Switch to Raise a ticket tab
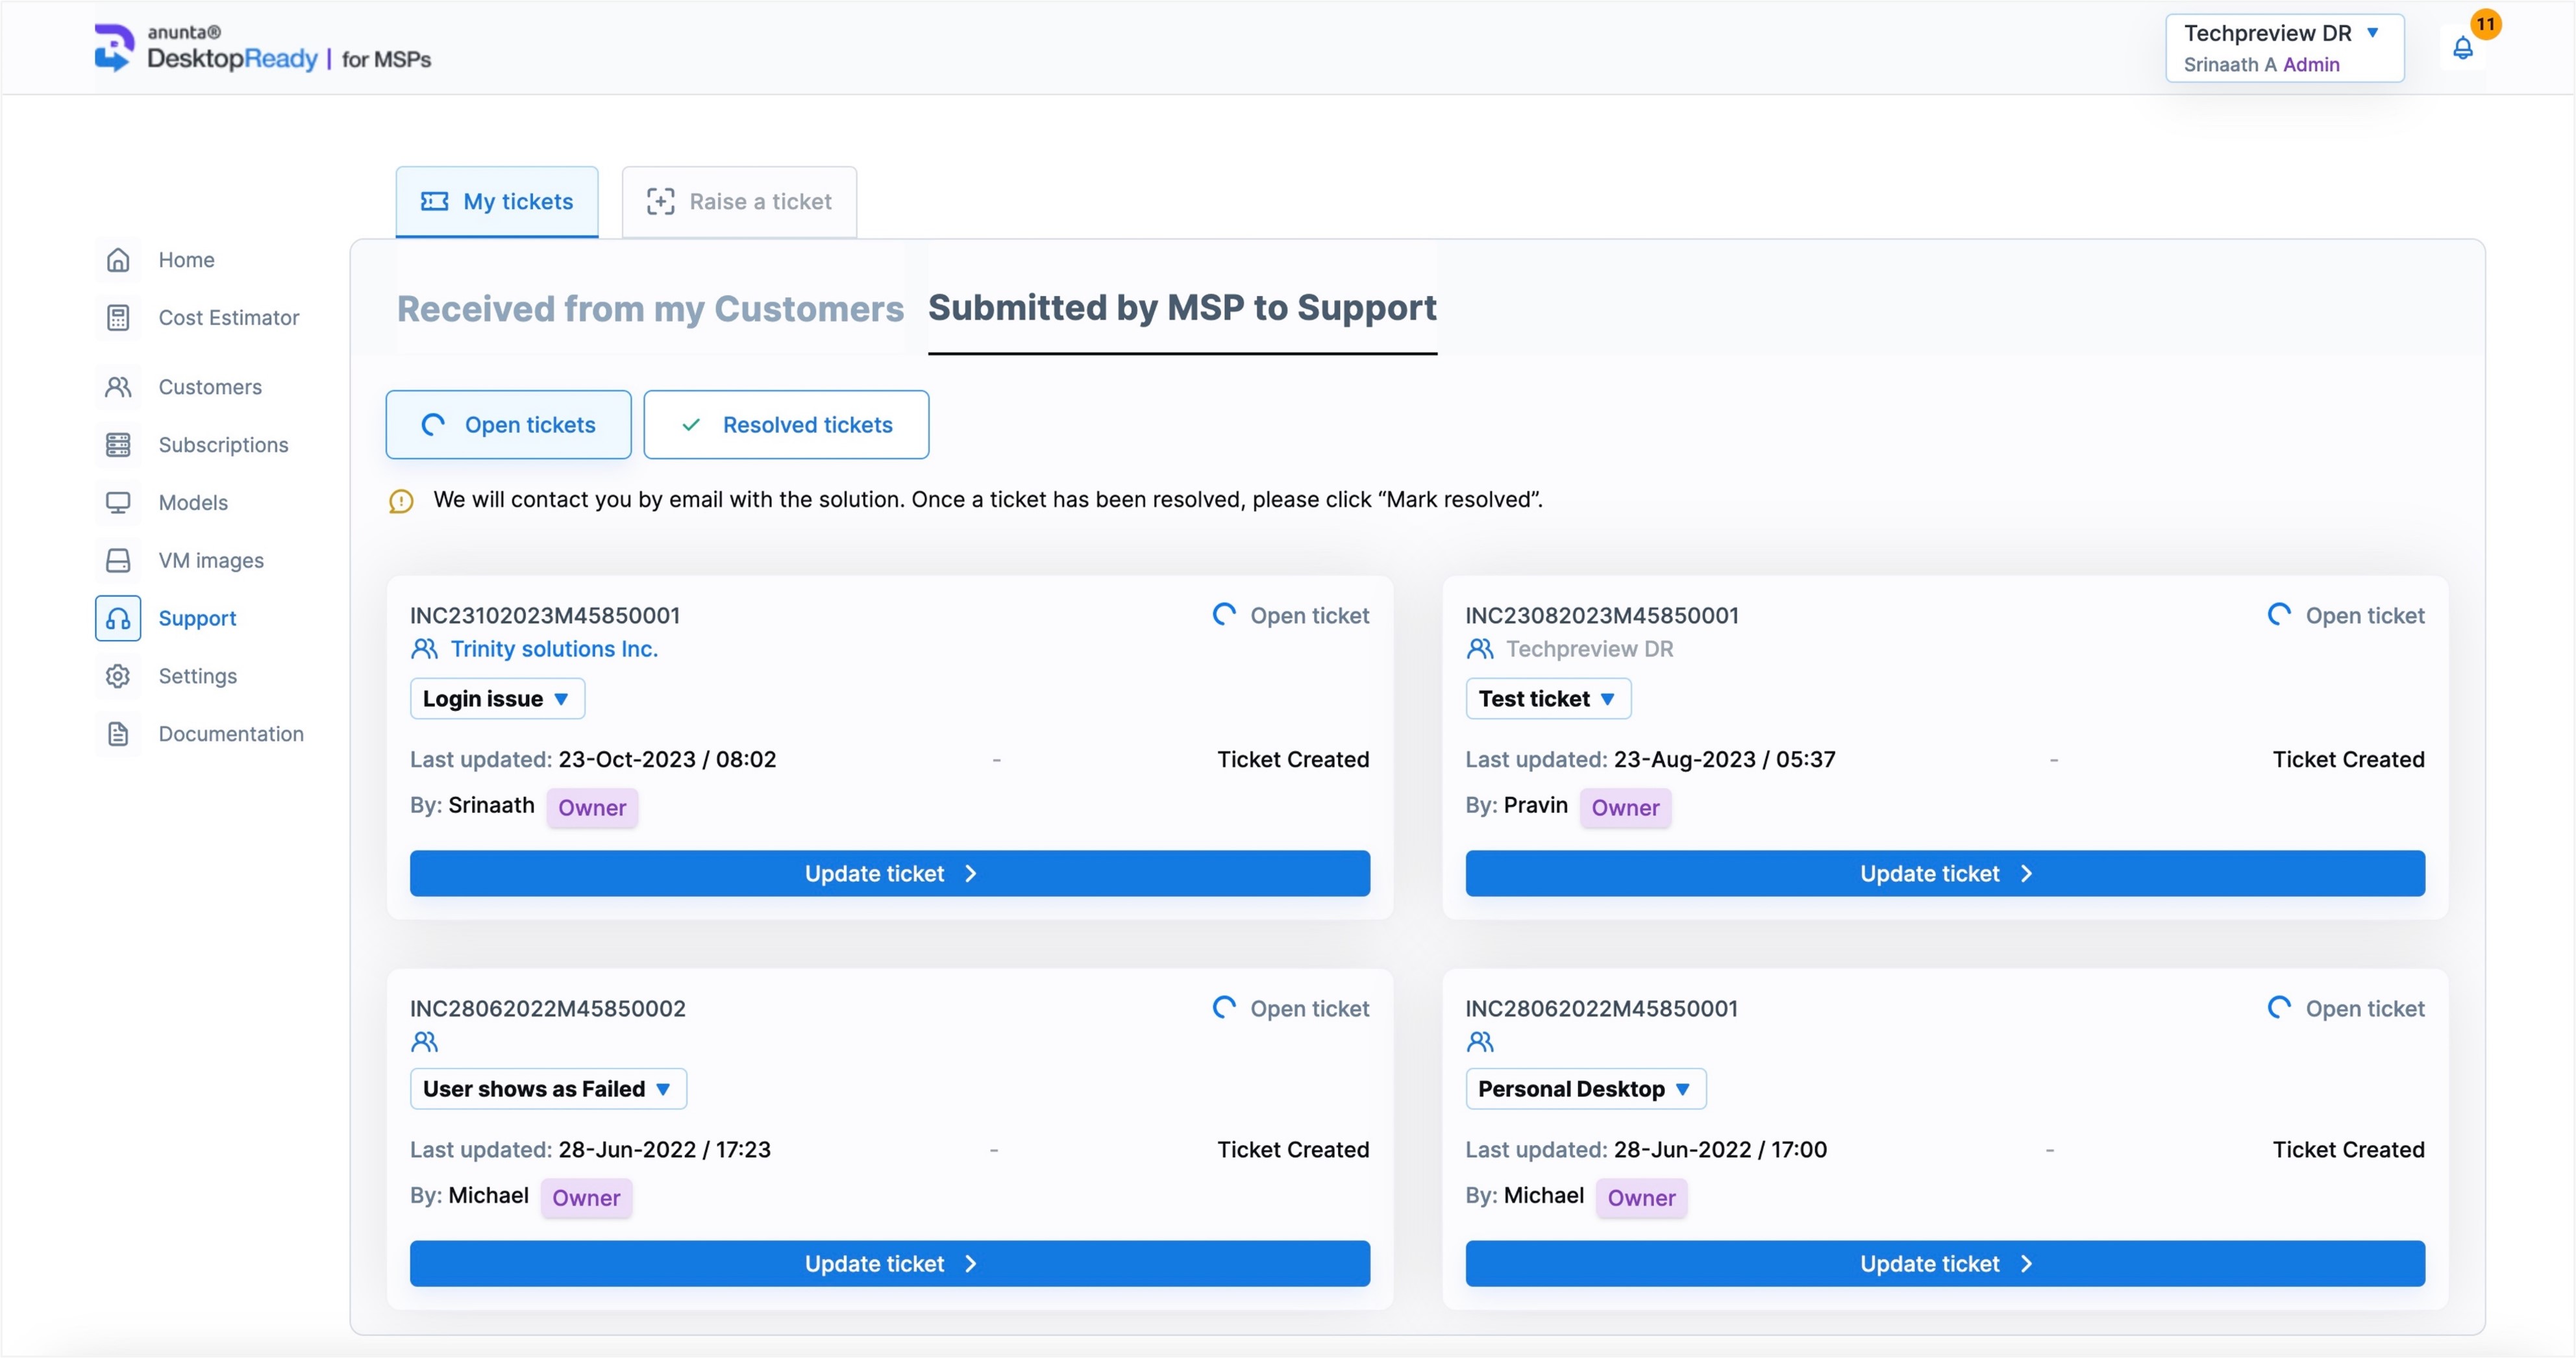 (739, 202)
